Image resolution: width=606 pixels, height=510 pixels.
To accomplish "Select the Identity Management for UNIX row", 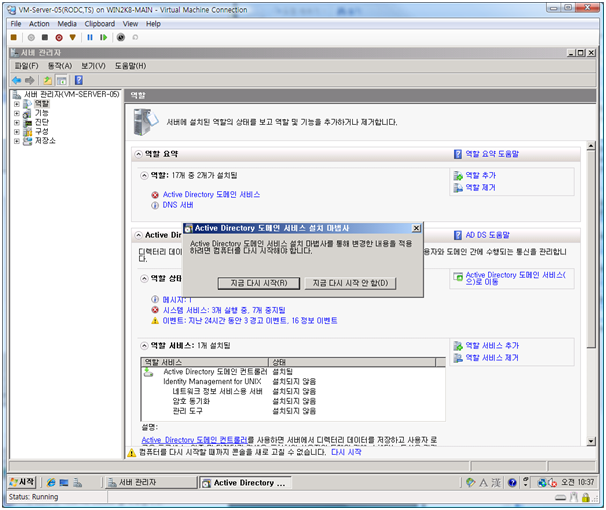I will click(293, 382).
